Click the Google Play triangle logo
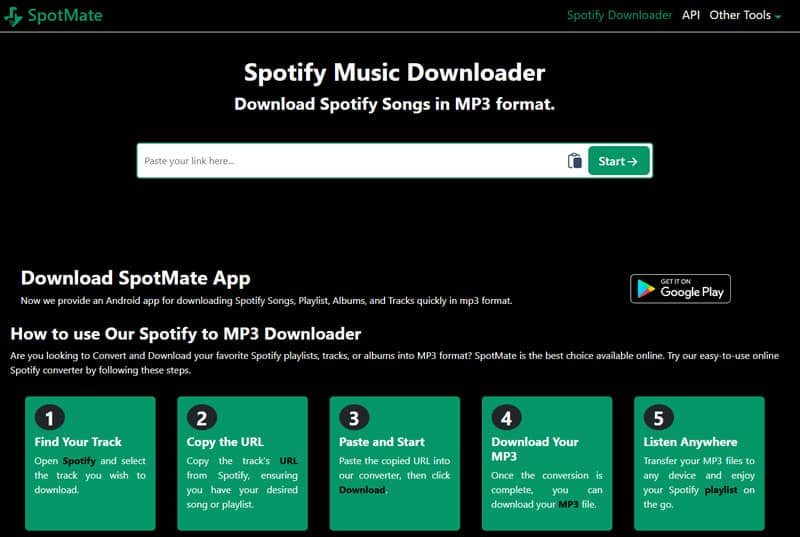Image resolution: width=800 pixels, height=537 pixels. pos(646,289)
